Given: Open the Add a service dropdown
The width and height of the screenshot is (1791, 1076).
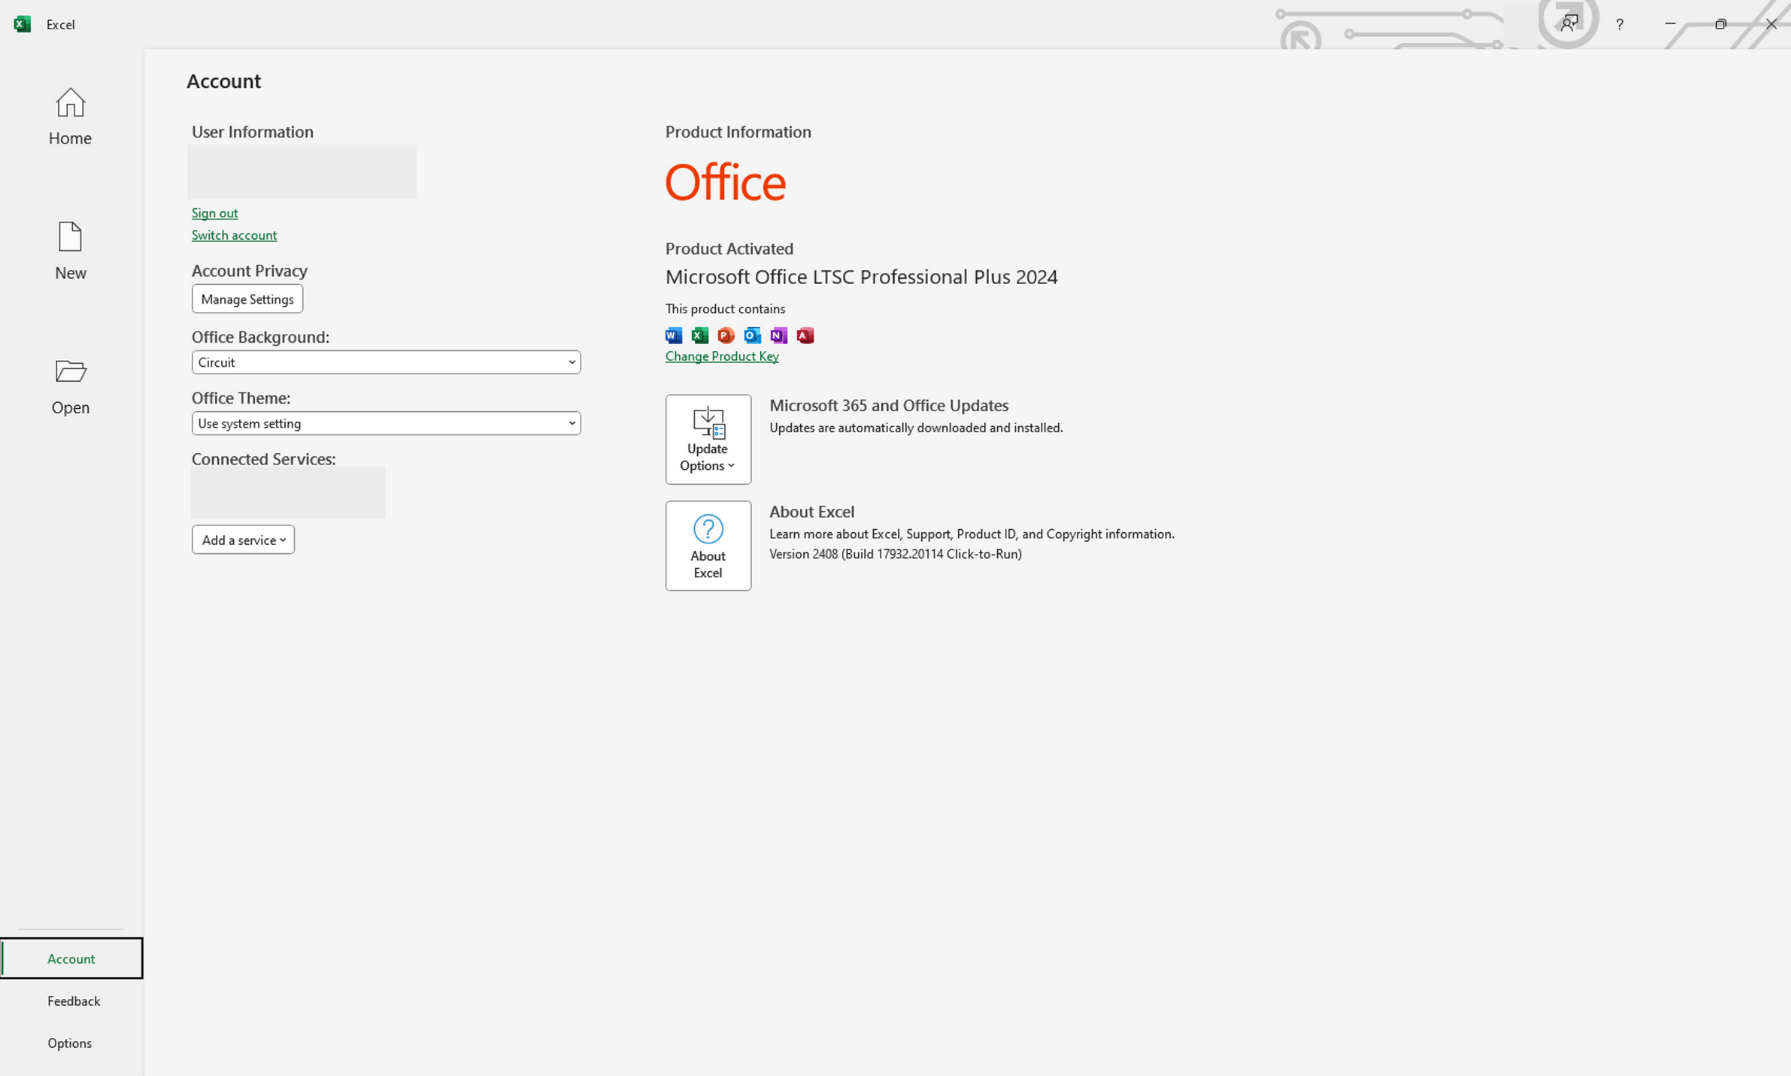Looking at the screenshot, I should coord(243,540).
